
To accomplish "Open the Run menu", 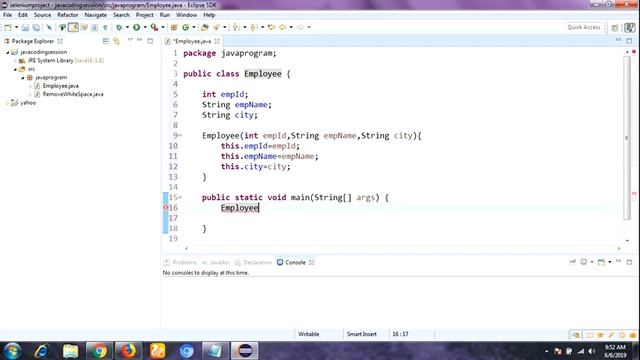I will pos(165,15).
